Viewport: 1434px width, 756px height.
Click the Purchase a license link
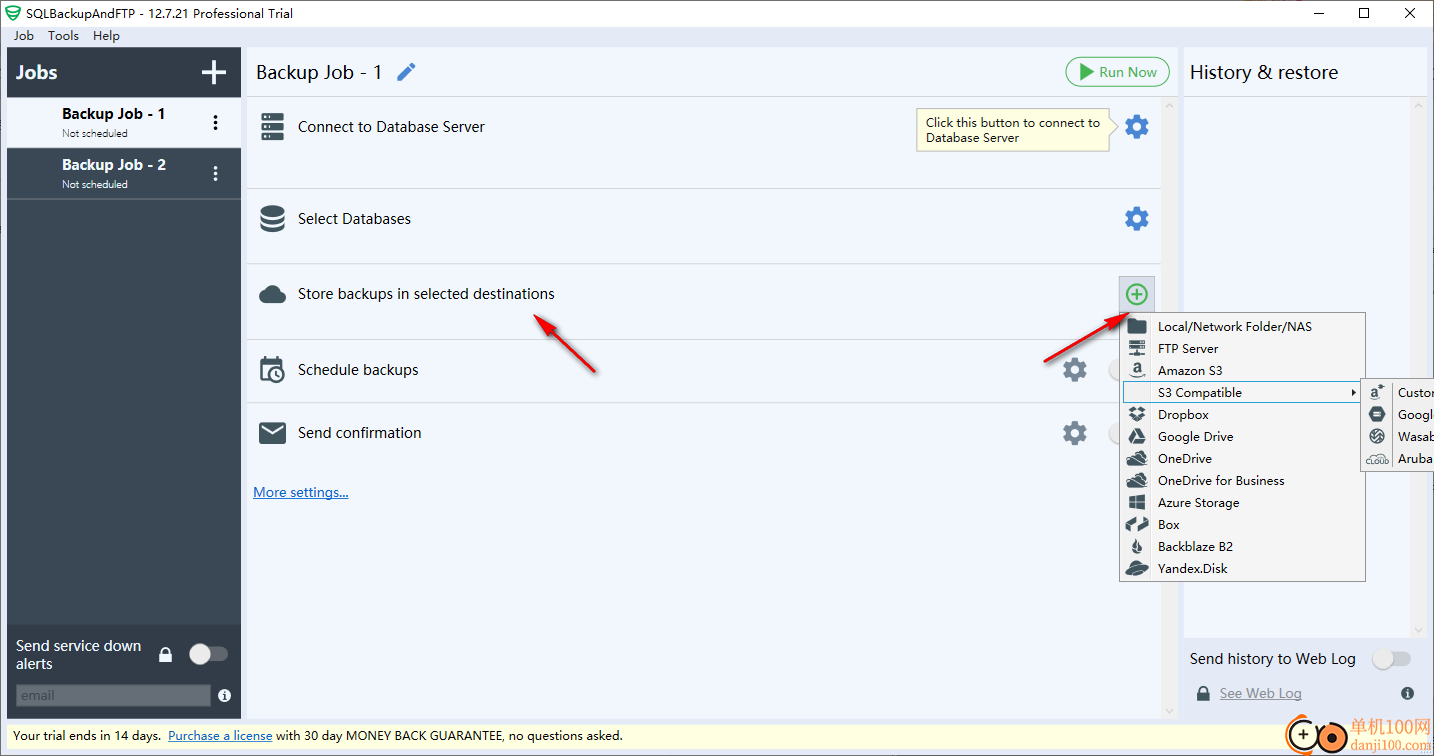pyautogui.click(x=220, y=735)
